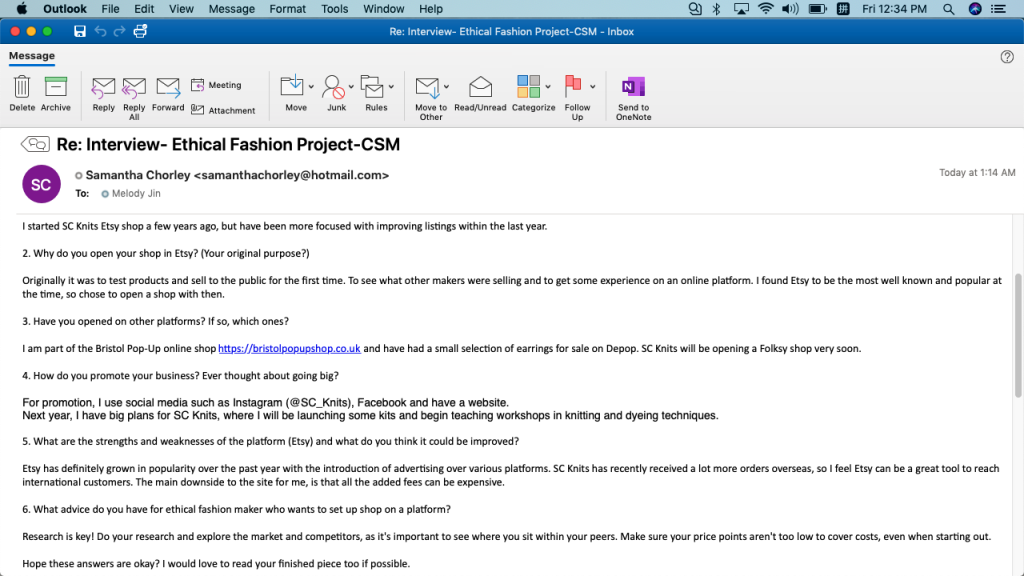Click the email subject heading
This screenshot has height=576, width=1024.
pos(228,144)
